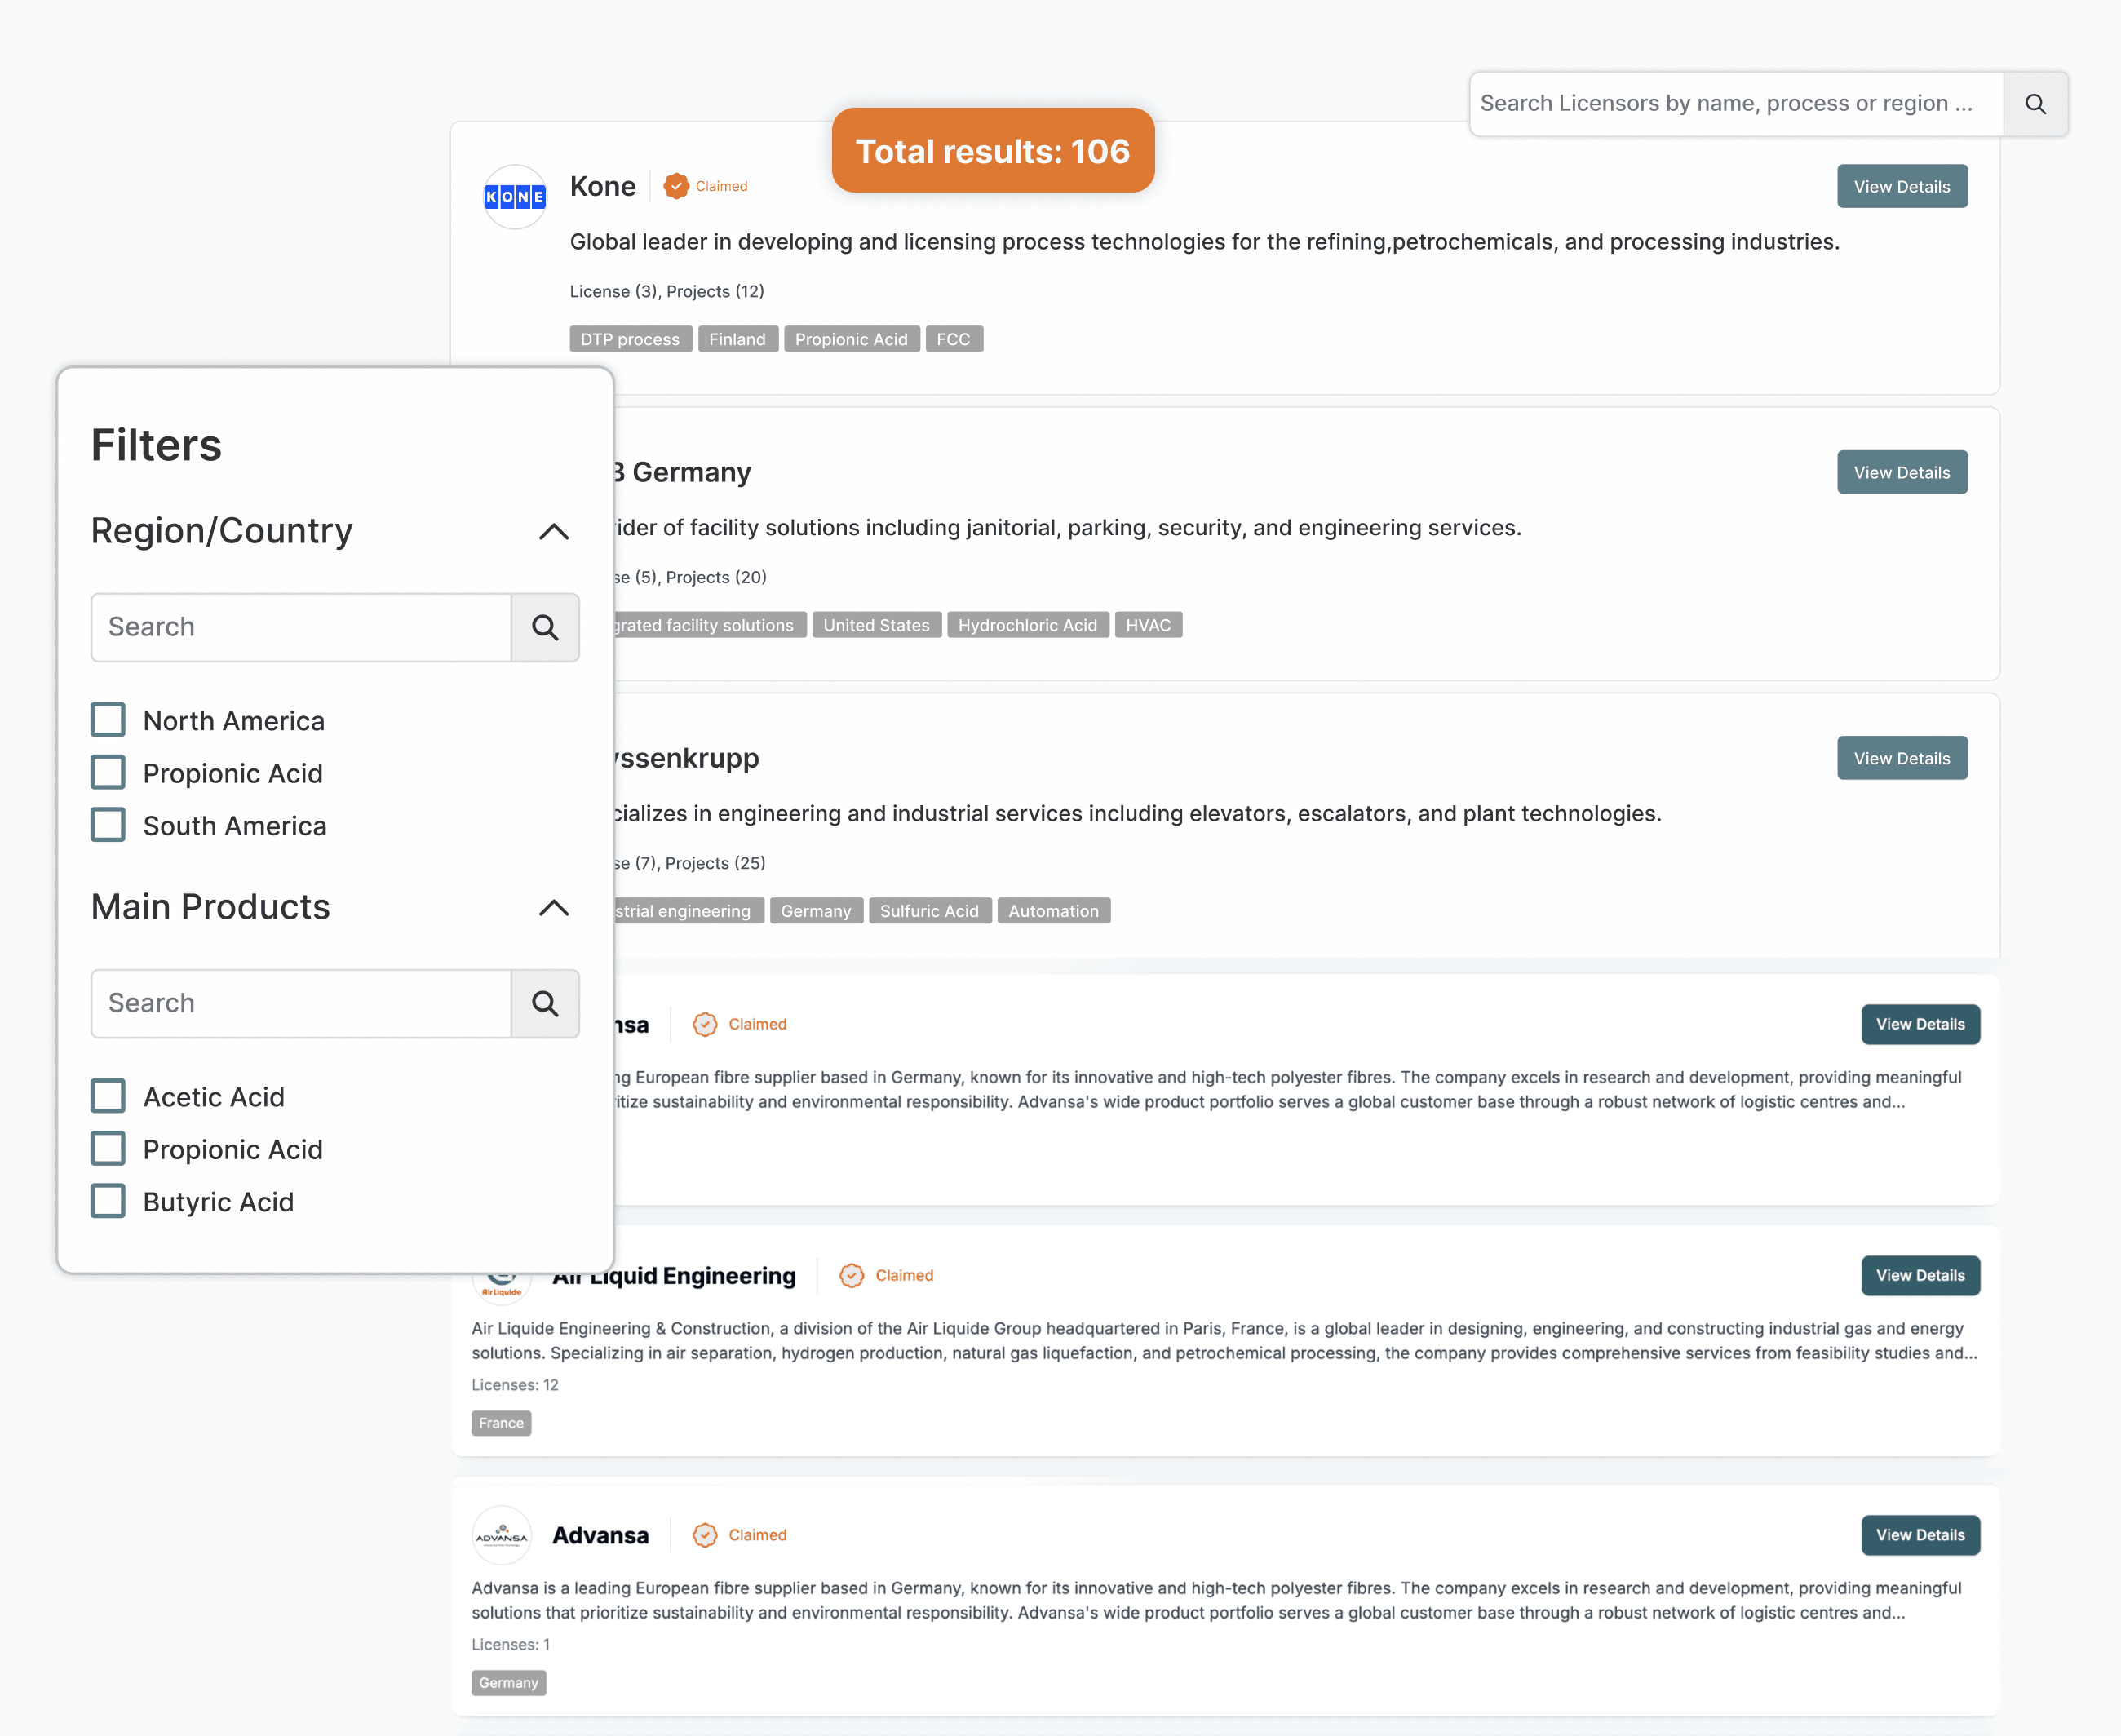Click the claimed badge icon beside Kone

tap(677, 186)
